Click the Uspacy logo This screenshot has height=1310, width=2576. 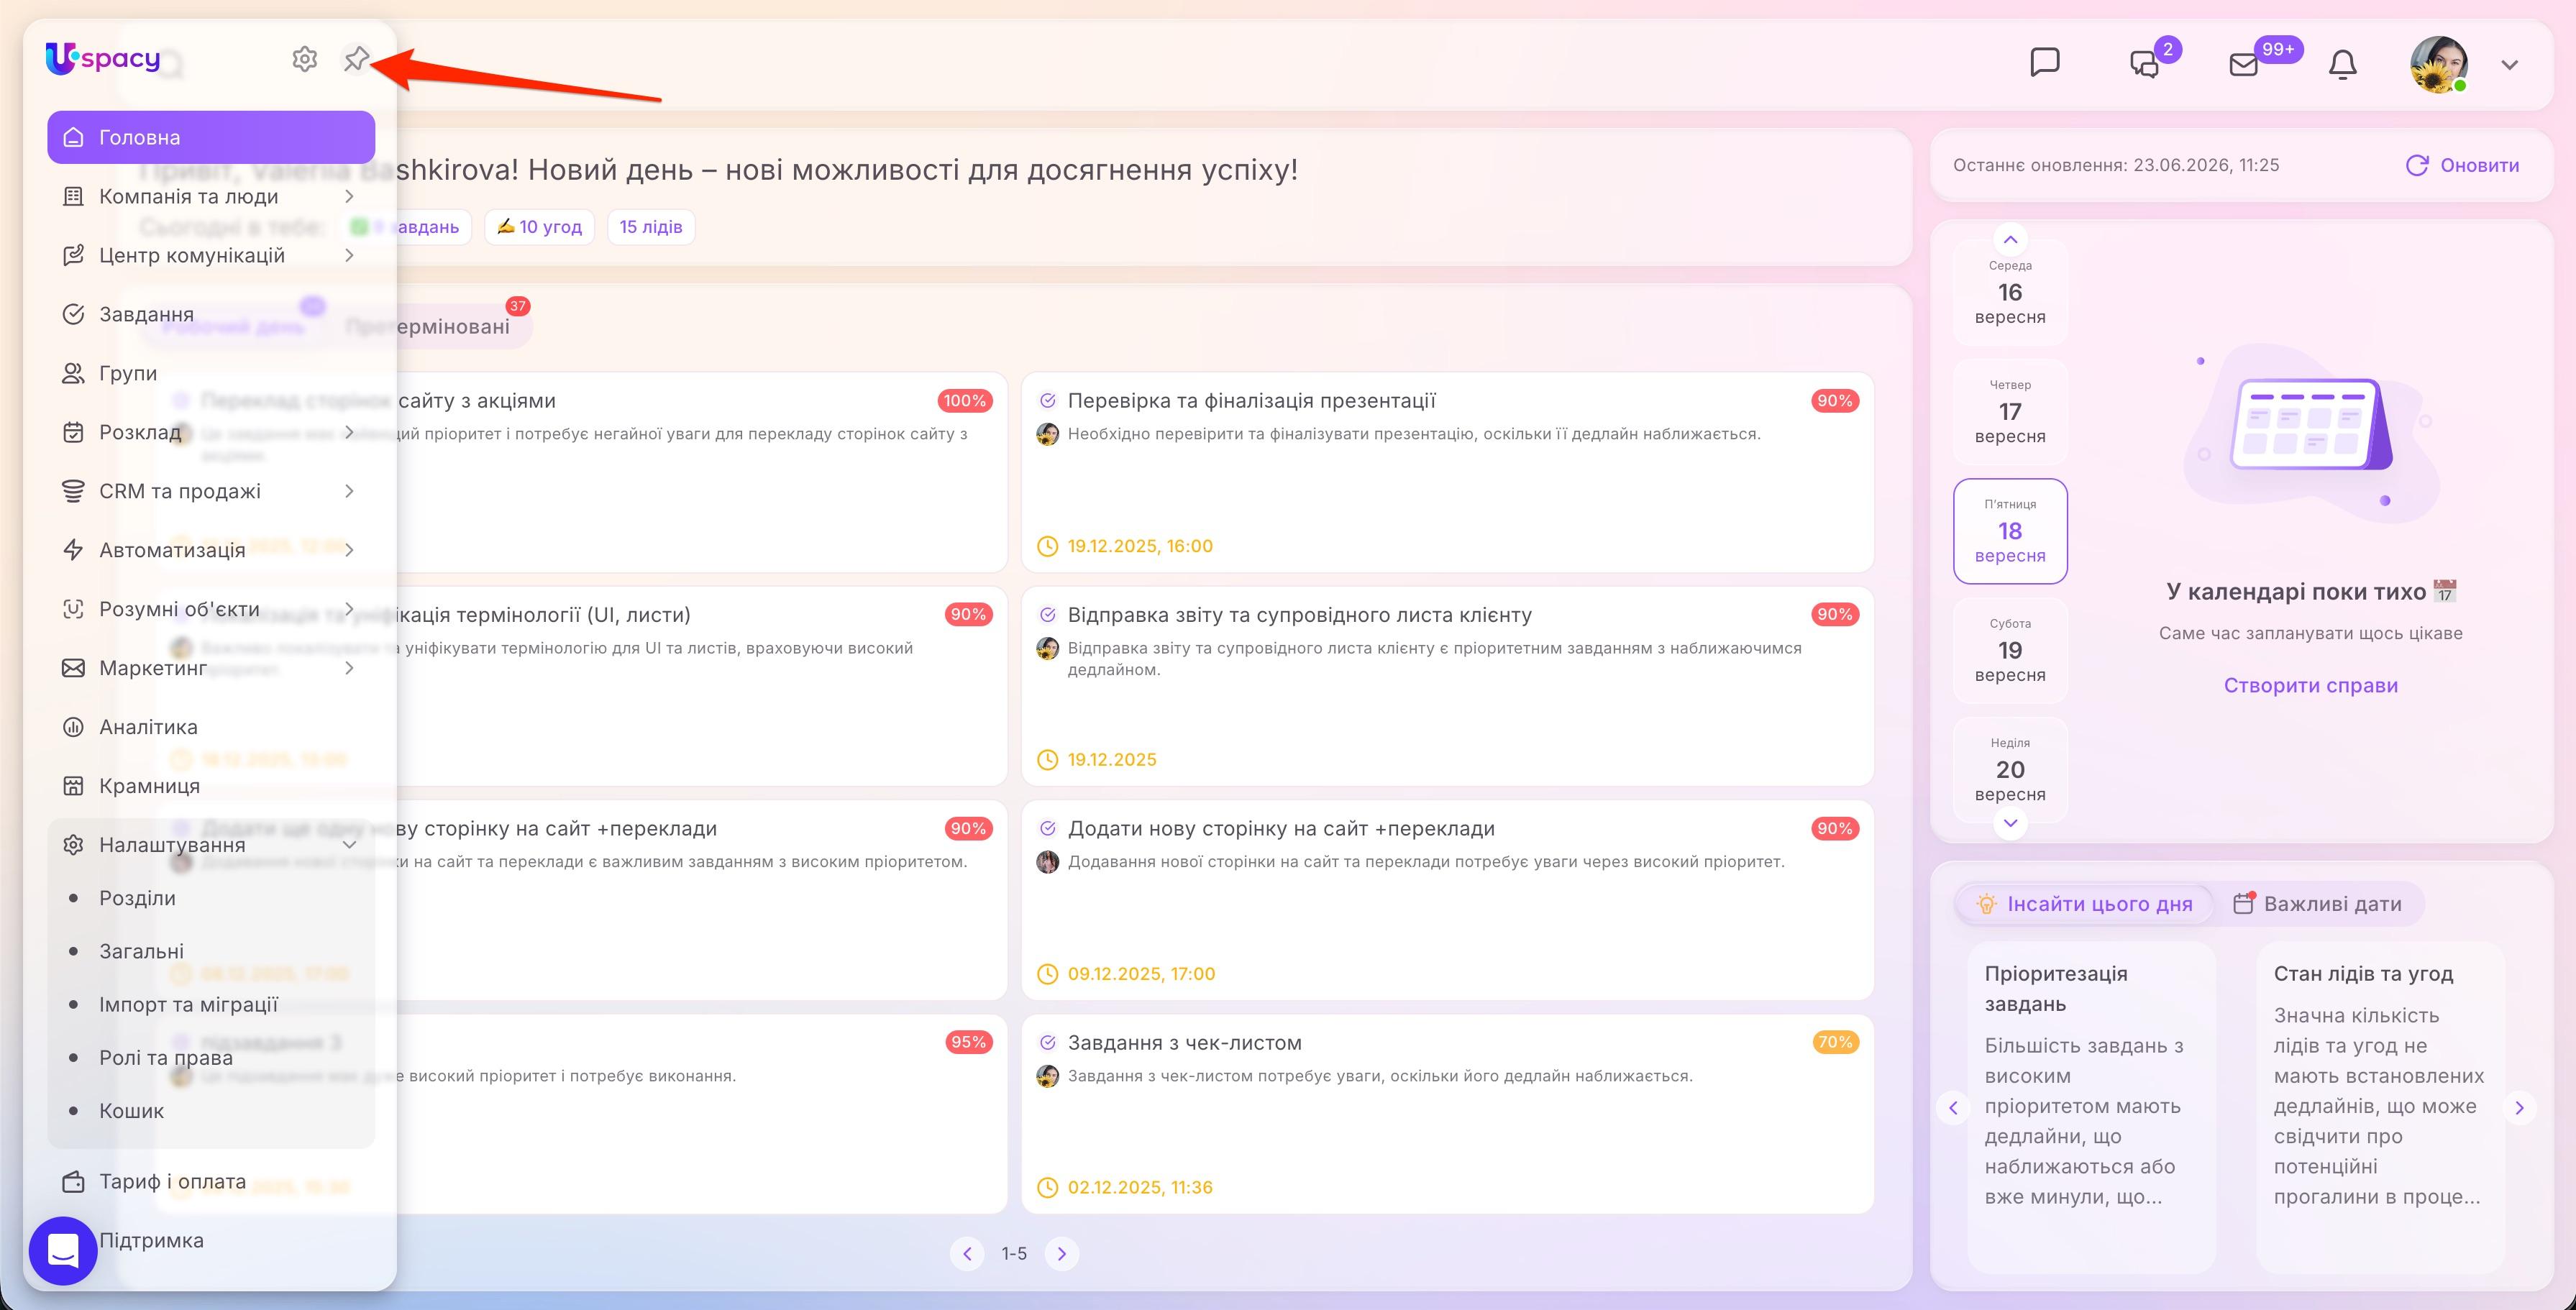pyautogui.click(x=103, y=58)
